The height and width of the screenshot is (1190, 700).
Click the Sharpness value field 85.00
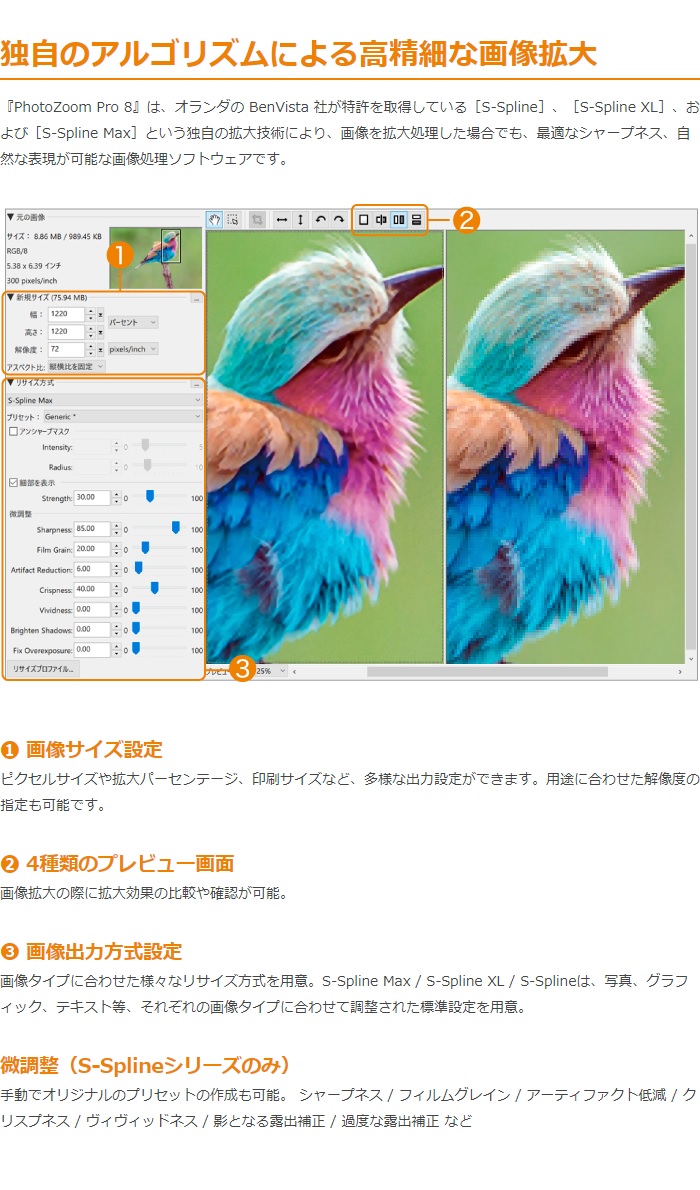click(92, 529)
